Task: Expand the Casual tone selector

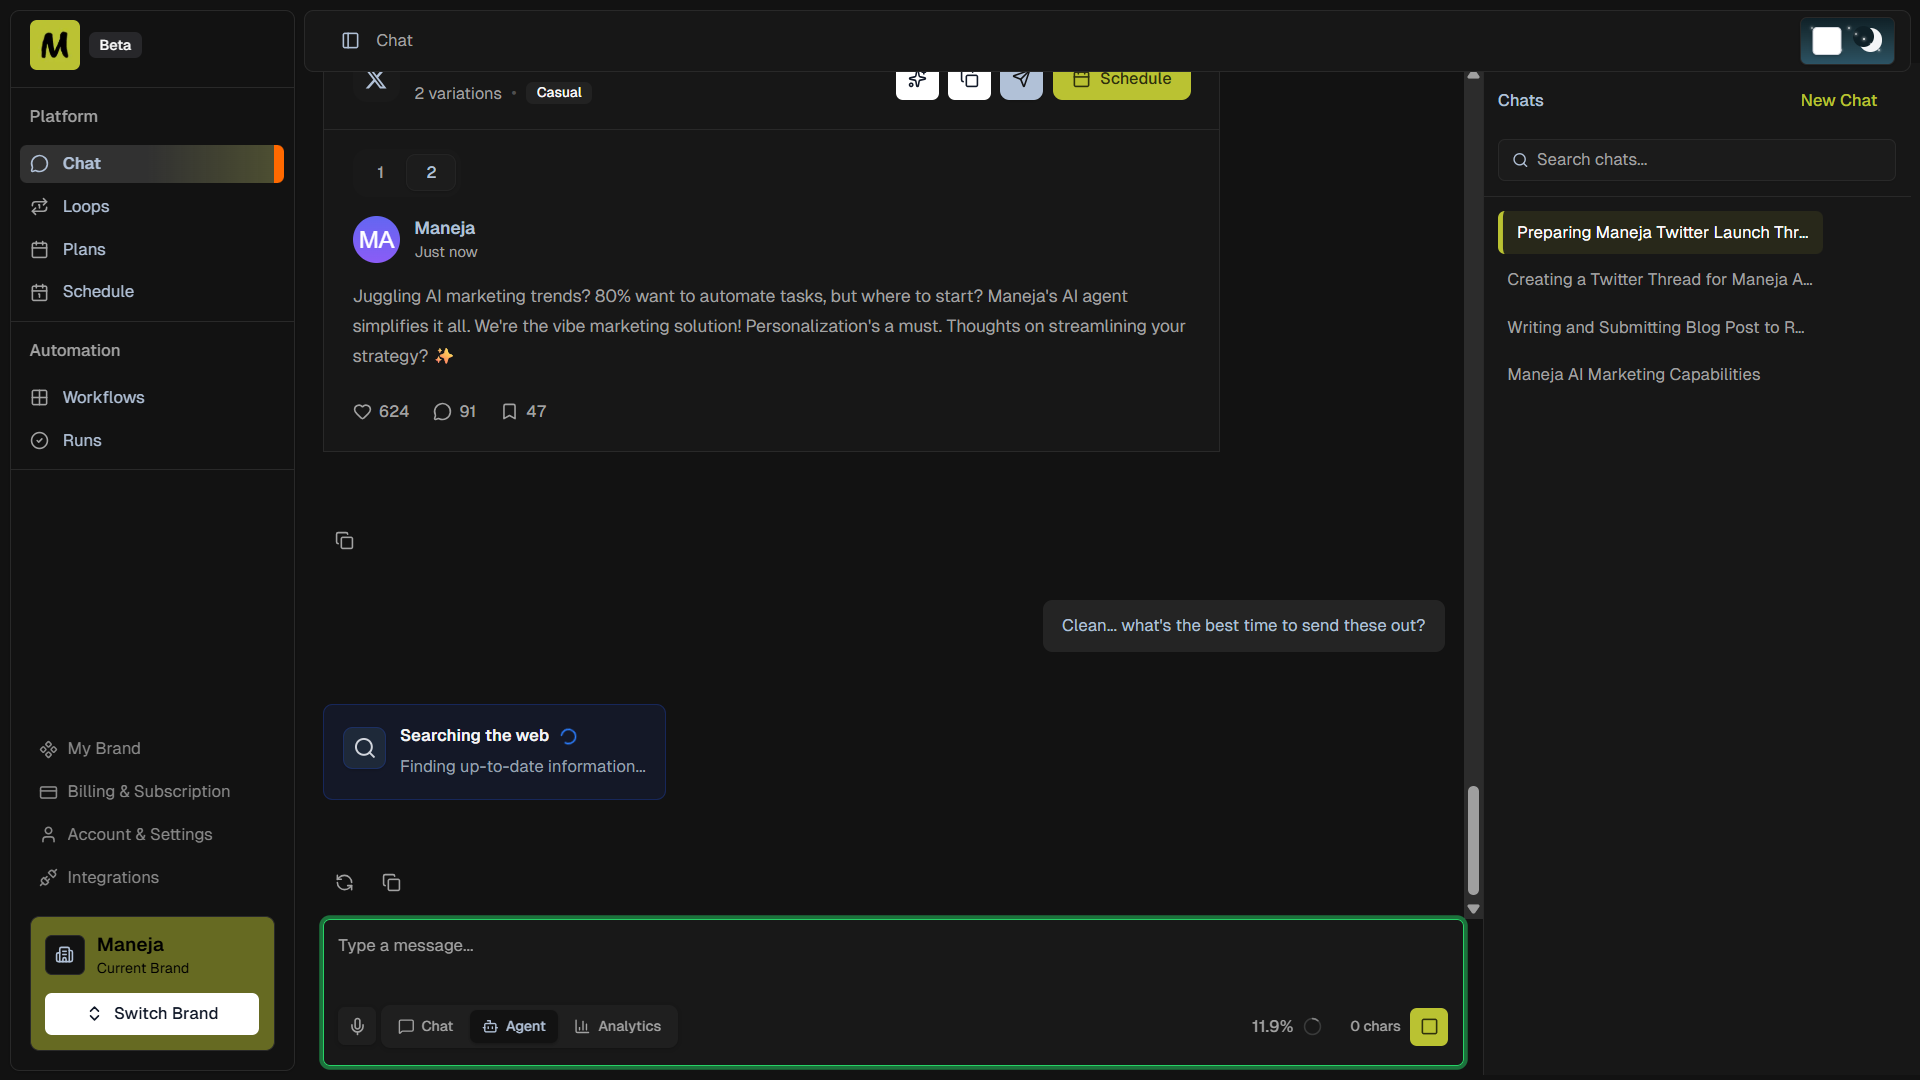Action: (x=558, y=92)
